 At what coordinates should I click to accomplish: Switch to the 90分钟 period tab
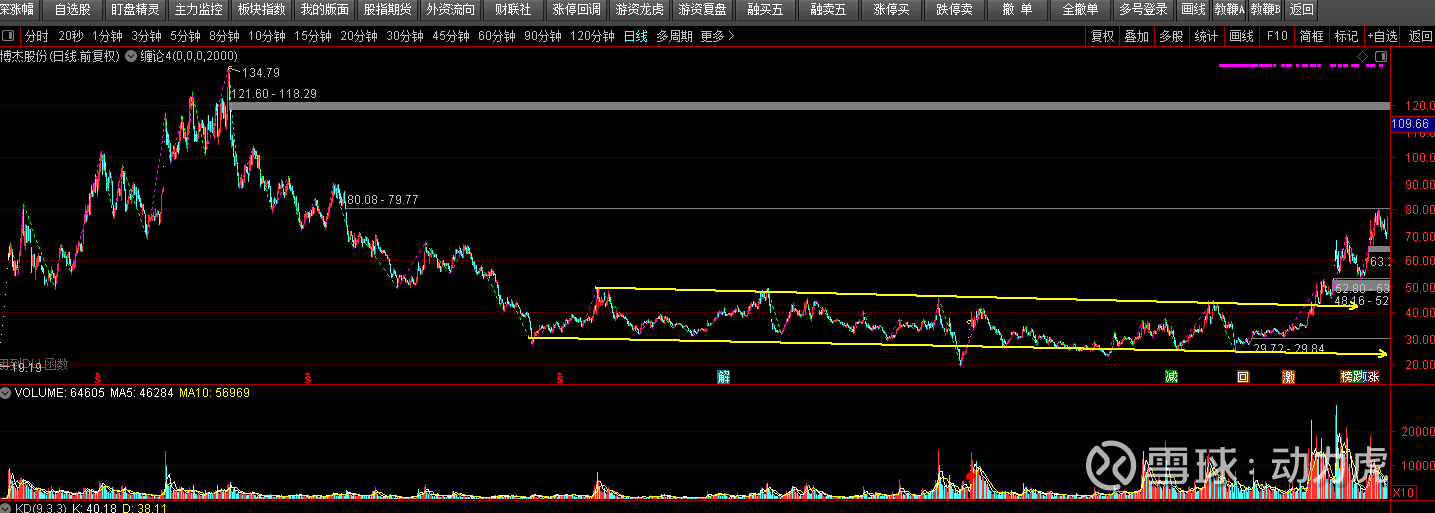(x=543, y=36)
